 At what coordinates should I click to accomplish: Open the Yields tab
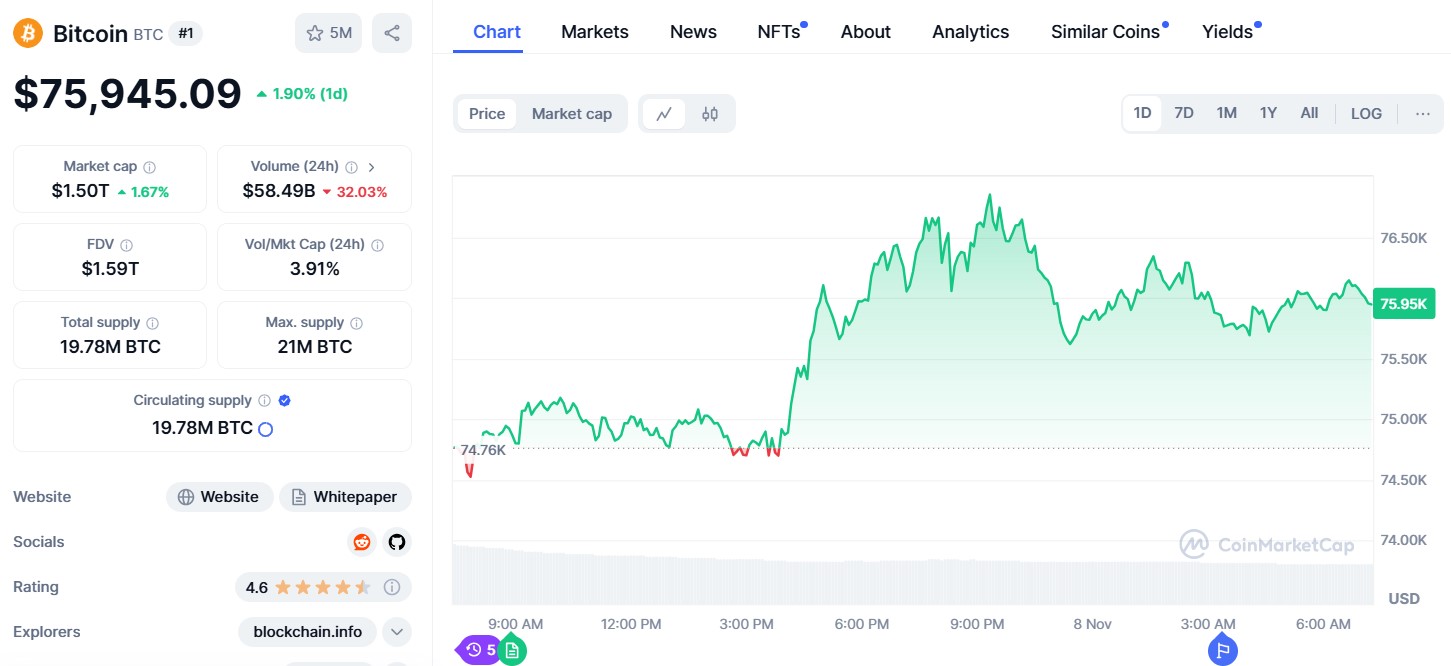[1230, 32]
